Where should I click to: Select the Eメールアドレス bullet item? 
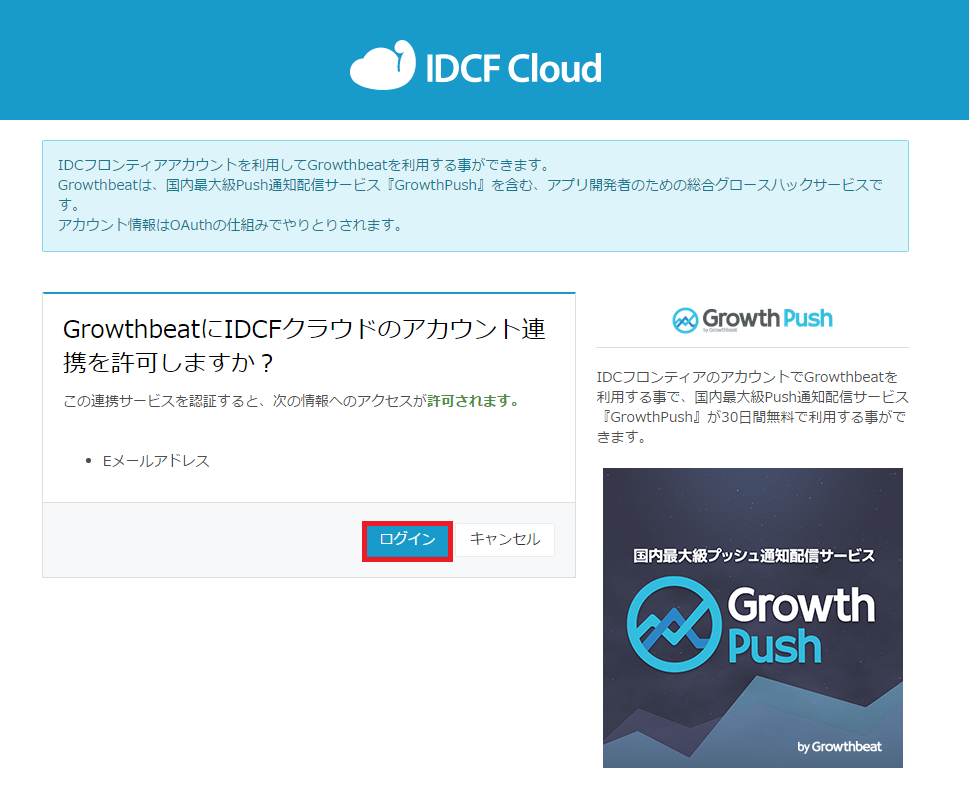coord(156,461)
